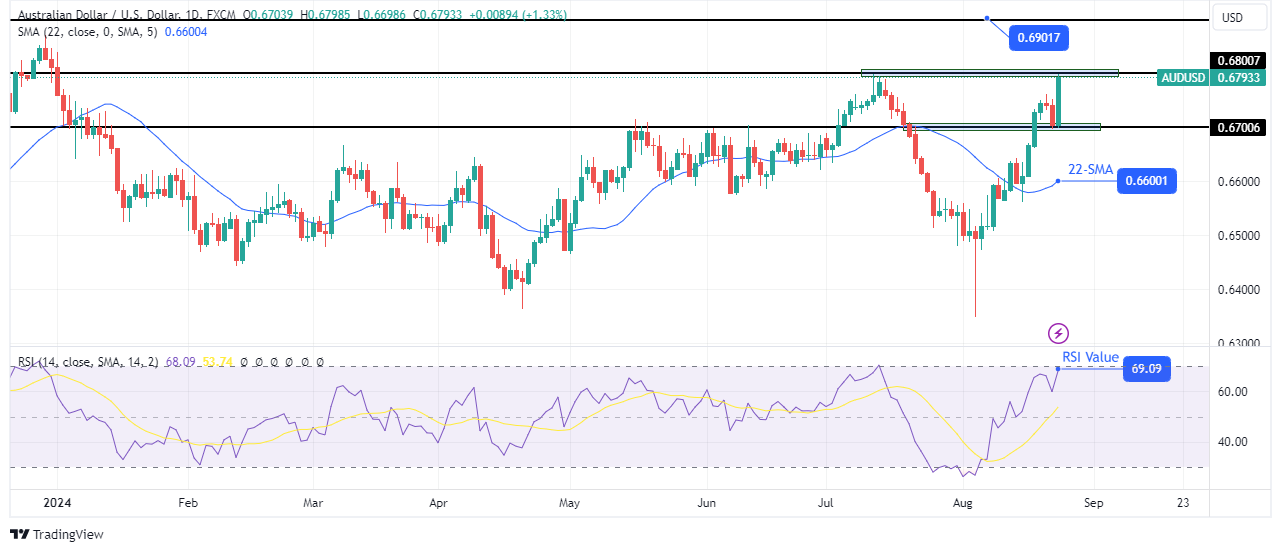
Task: Click the 40.00 RSI axis tick
Action: (1231, 442)
